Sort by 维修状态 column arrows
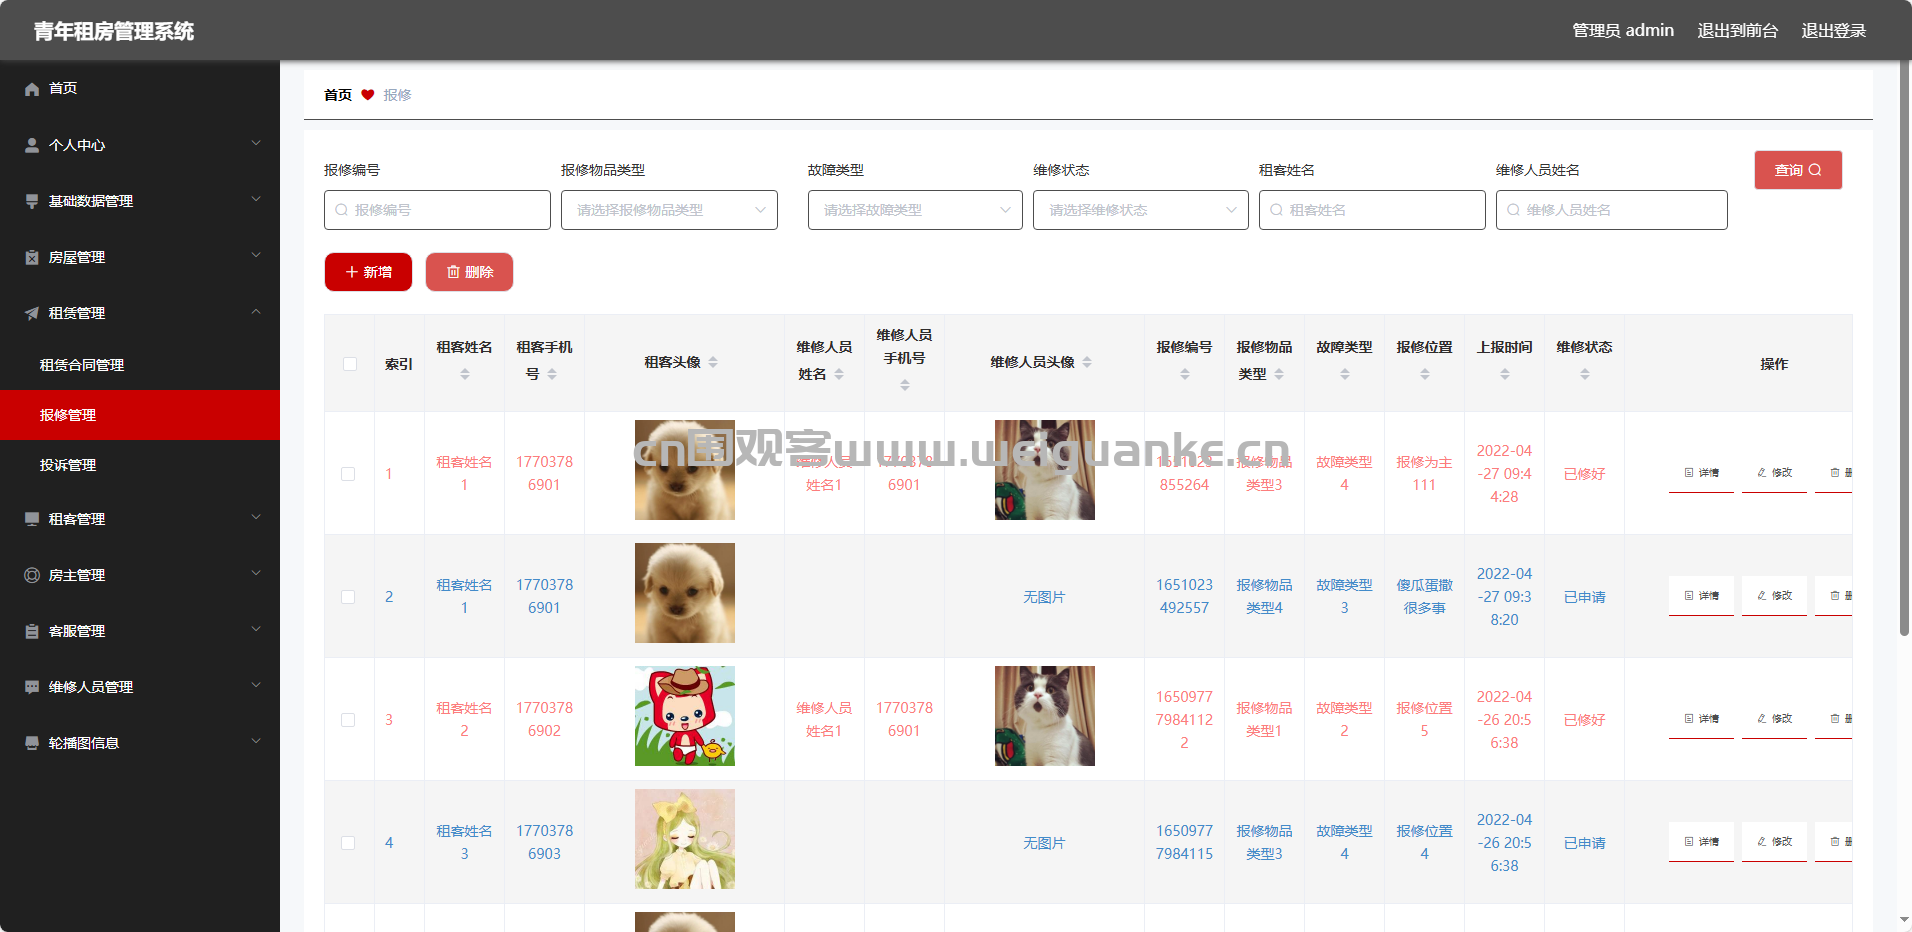Image resolution: width=1912 pixels, height=932 pixels. tap(1585, 374)
